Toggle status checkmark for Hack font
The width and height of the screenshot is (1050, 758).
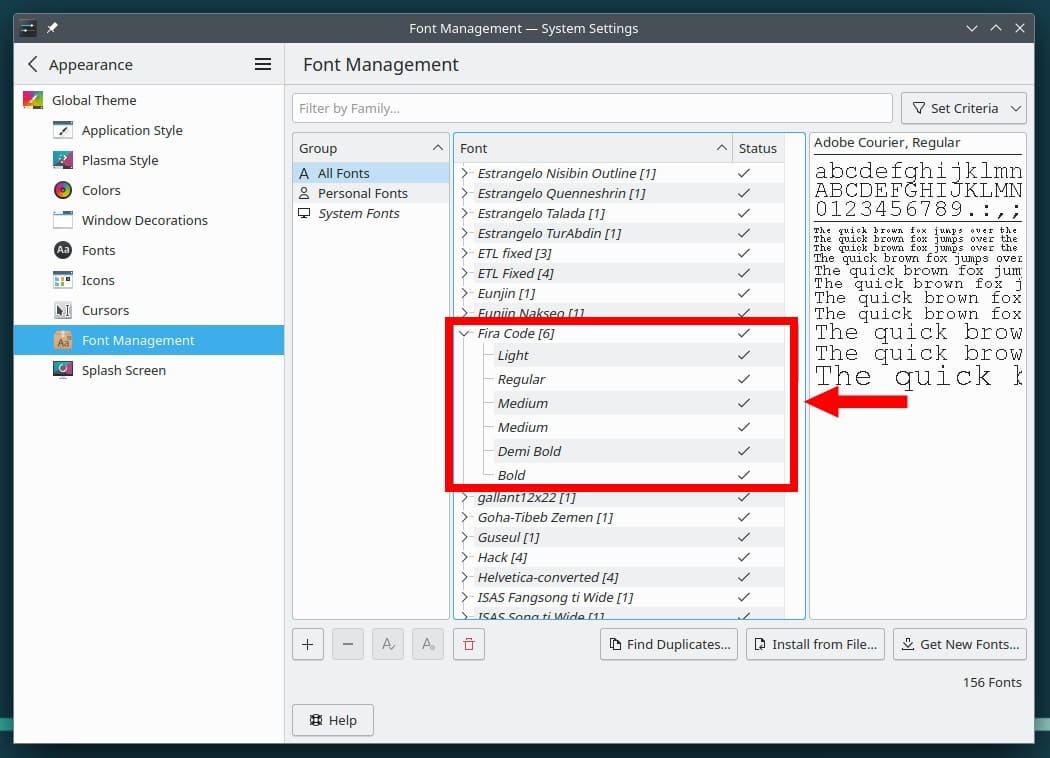(743, 557)
